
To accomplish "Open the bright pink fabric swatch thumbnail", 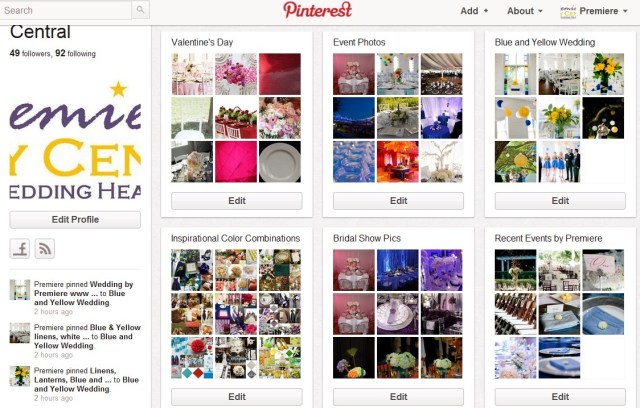I will pos(236,162).
